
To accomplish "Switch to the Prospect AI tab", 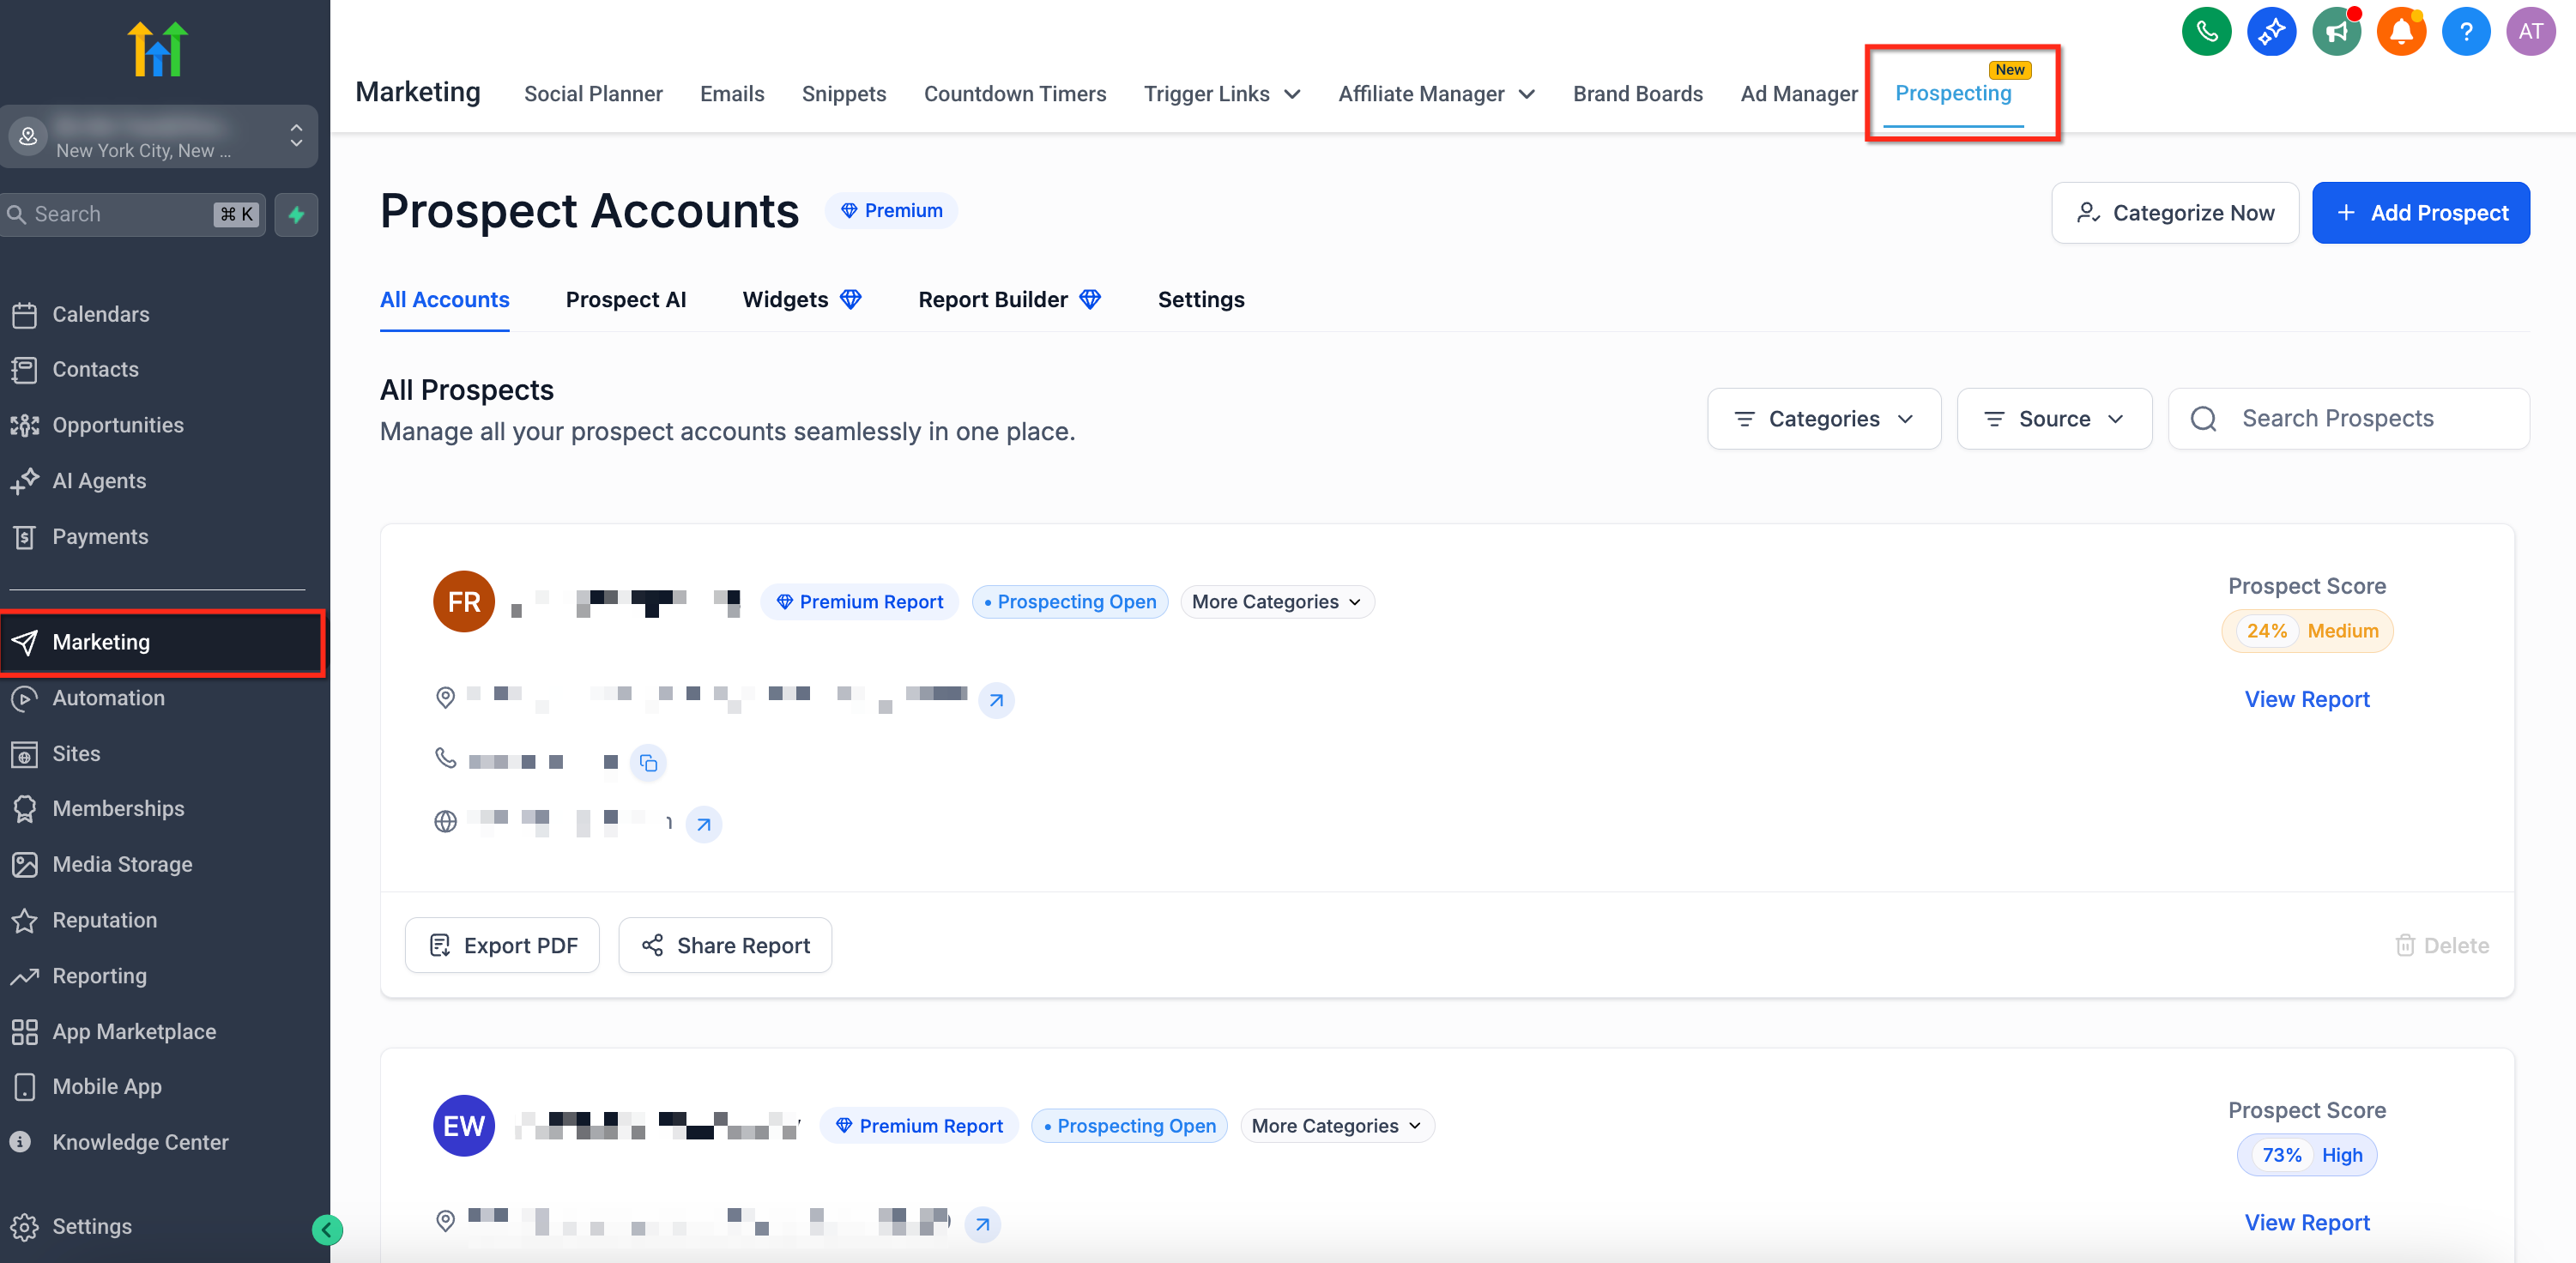I will click(625, 300).
